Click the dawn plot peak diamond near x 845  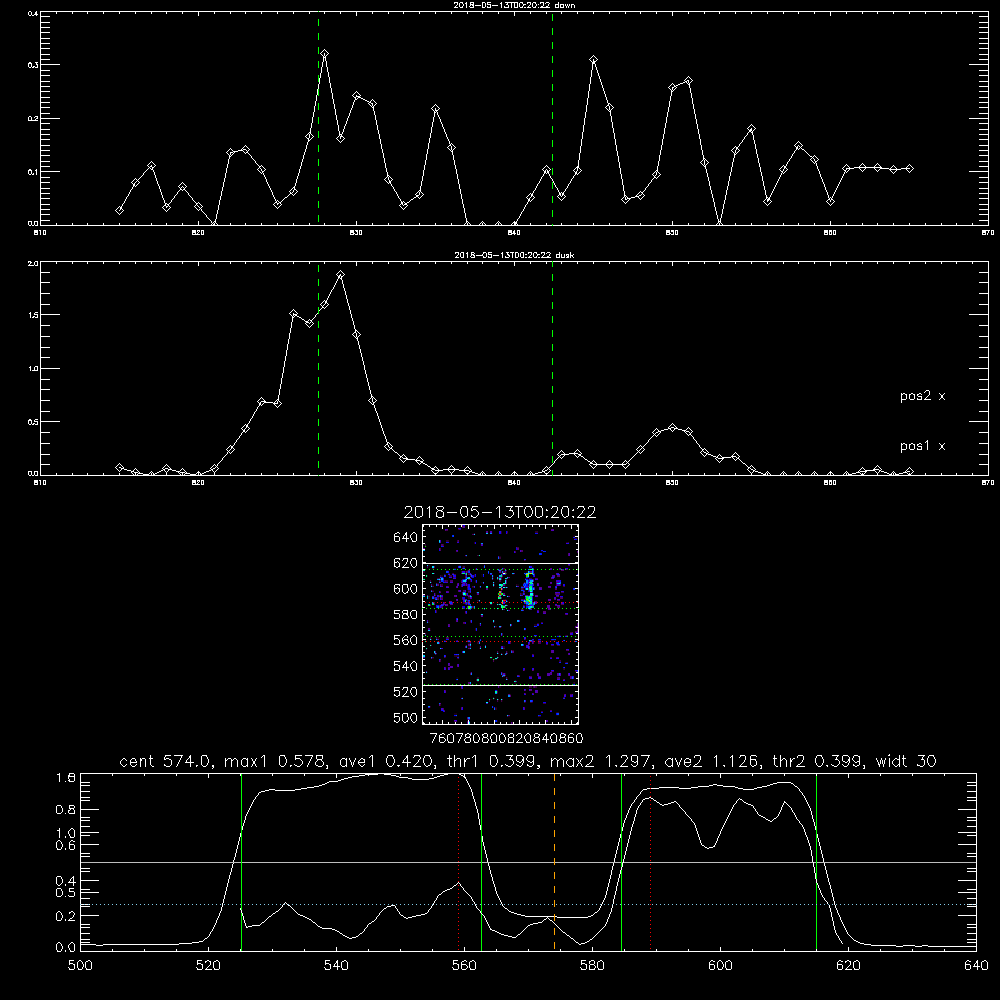[x=594, y=60]
